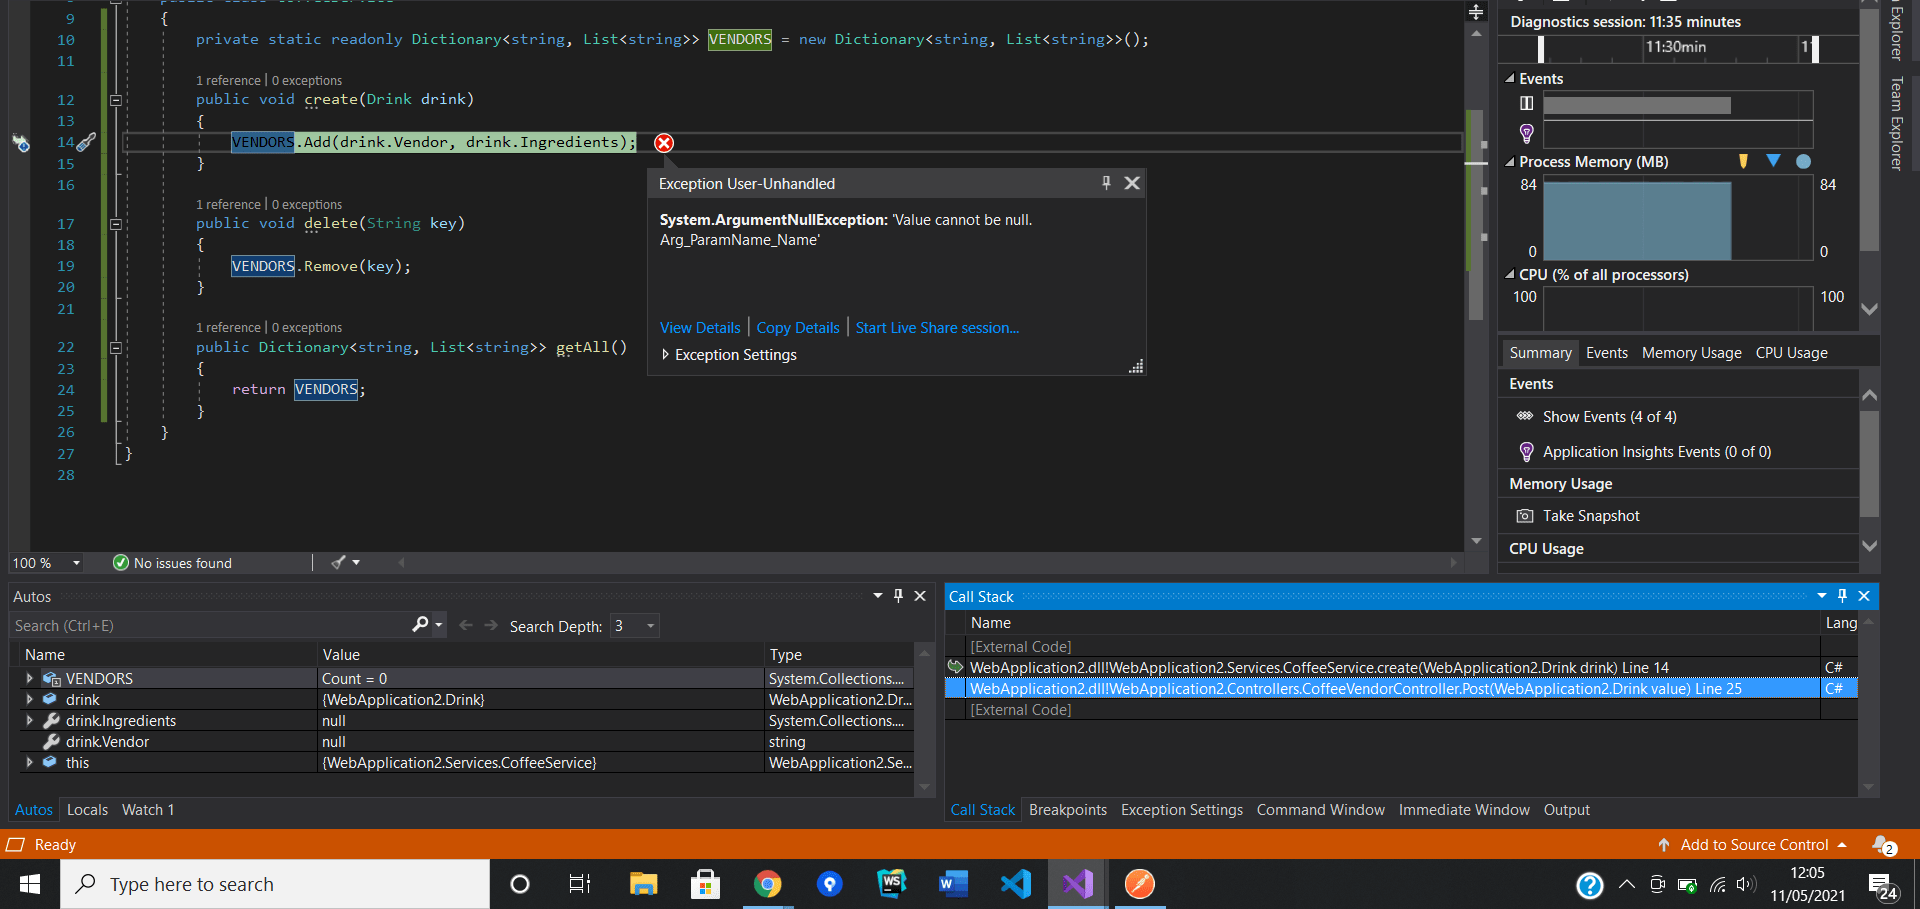Pin the Call Stack window
This screenshot has height=909, width=1920.
coord(1841,596)
